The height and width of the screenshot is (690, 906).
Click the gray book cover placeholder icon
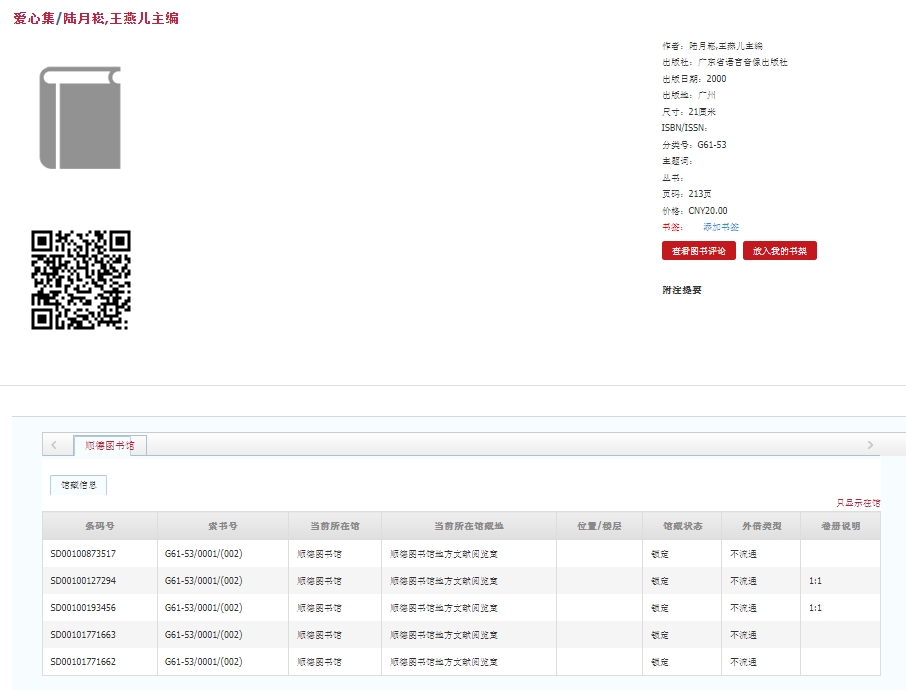click(80, 118)
